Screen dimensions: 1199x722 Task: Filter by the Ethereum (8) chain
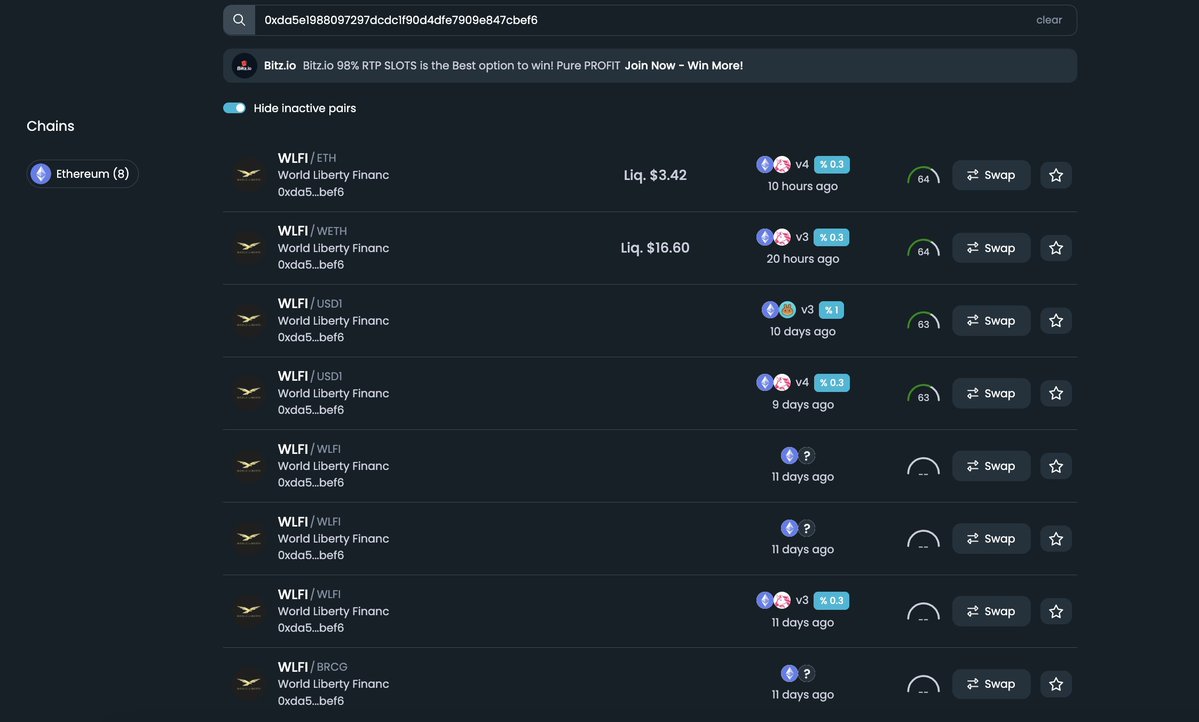click(x=83, y=174)
